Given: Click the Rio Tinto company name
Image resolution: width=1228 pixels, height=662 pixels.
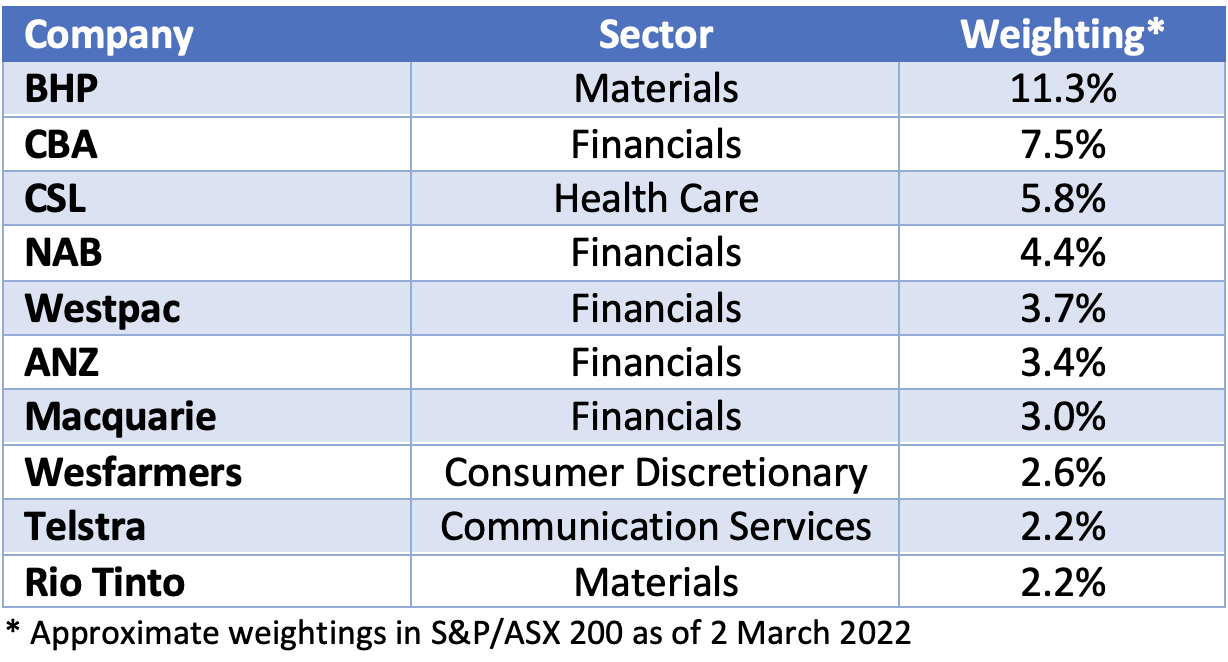Looking at the screenshot, I should [x=105, y=581].
